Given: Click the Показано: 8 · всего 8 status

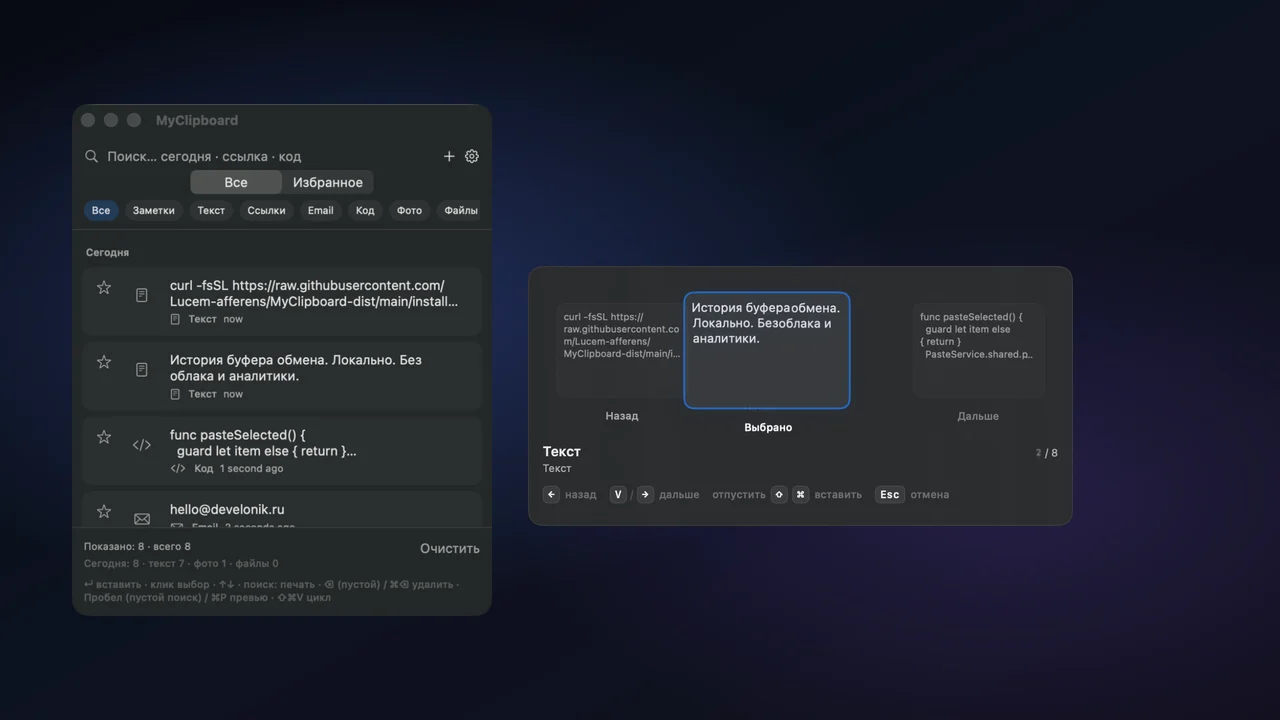Looking at the screenshot, I should (137, 547).
